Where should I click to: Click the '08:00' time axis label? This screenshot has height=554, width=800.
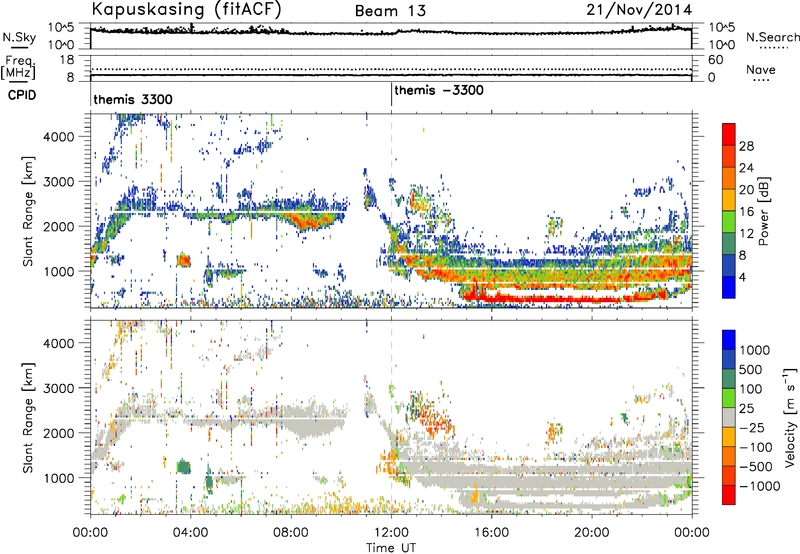[x=291, y=533]
